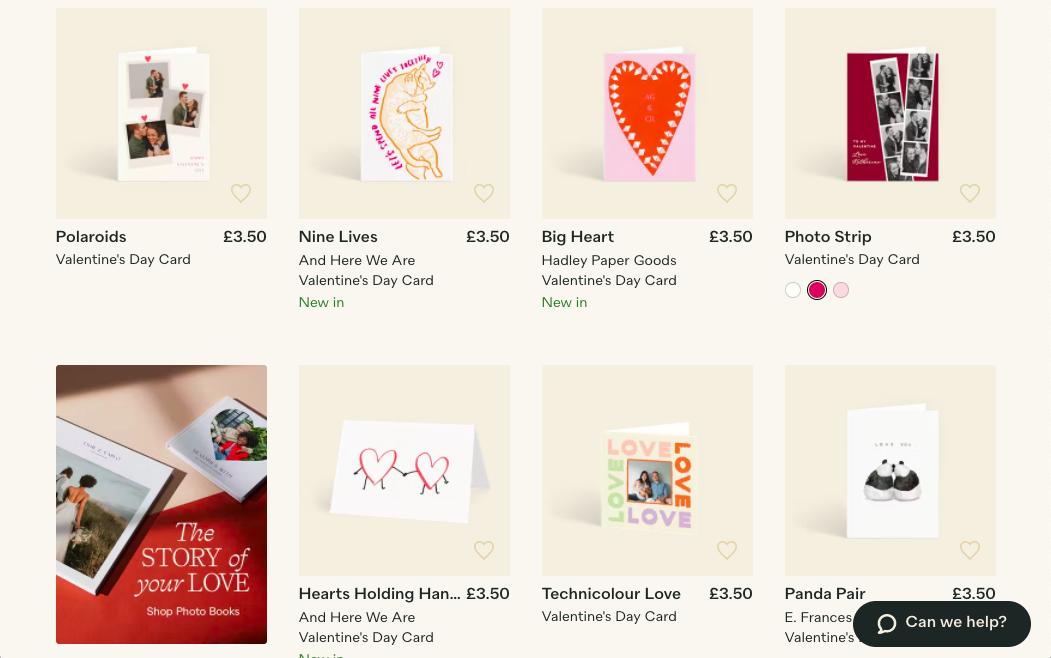1051x658 pixels.
Task: Select white colour for Photo Strip card
Action: click(793, 290)
